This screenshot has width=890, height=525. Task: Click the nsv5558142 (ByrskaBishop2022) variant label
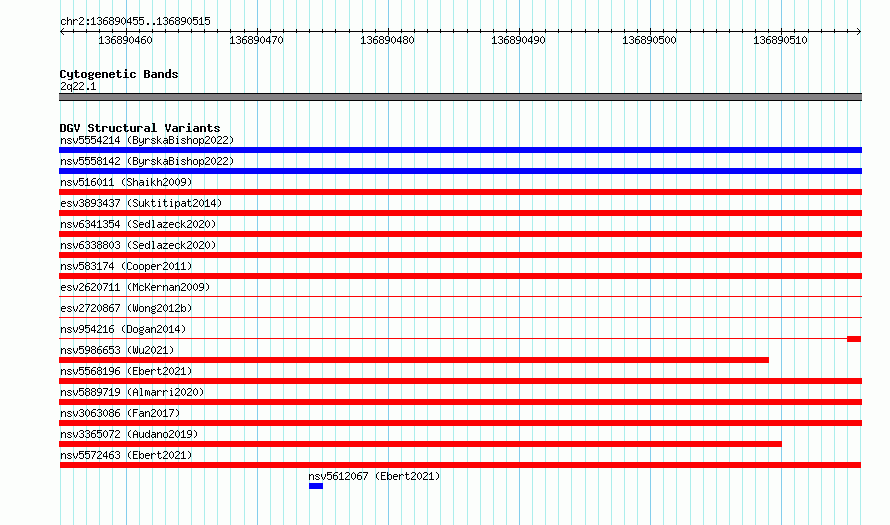click(147, 161)
